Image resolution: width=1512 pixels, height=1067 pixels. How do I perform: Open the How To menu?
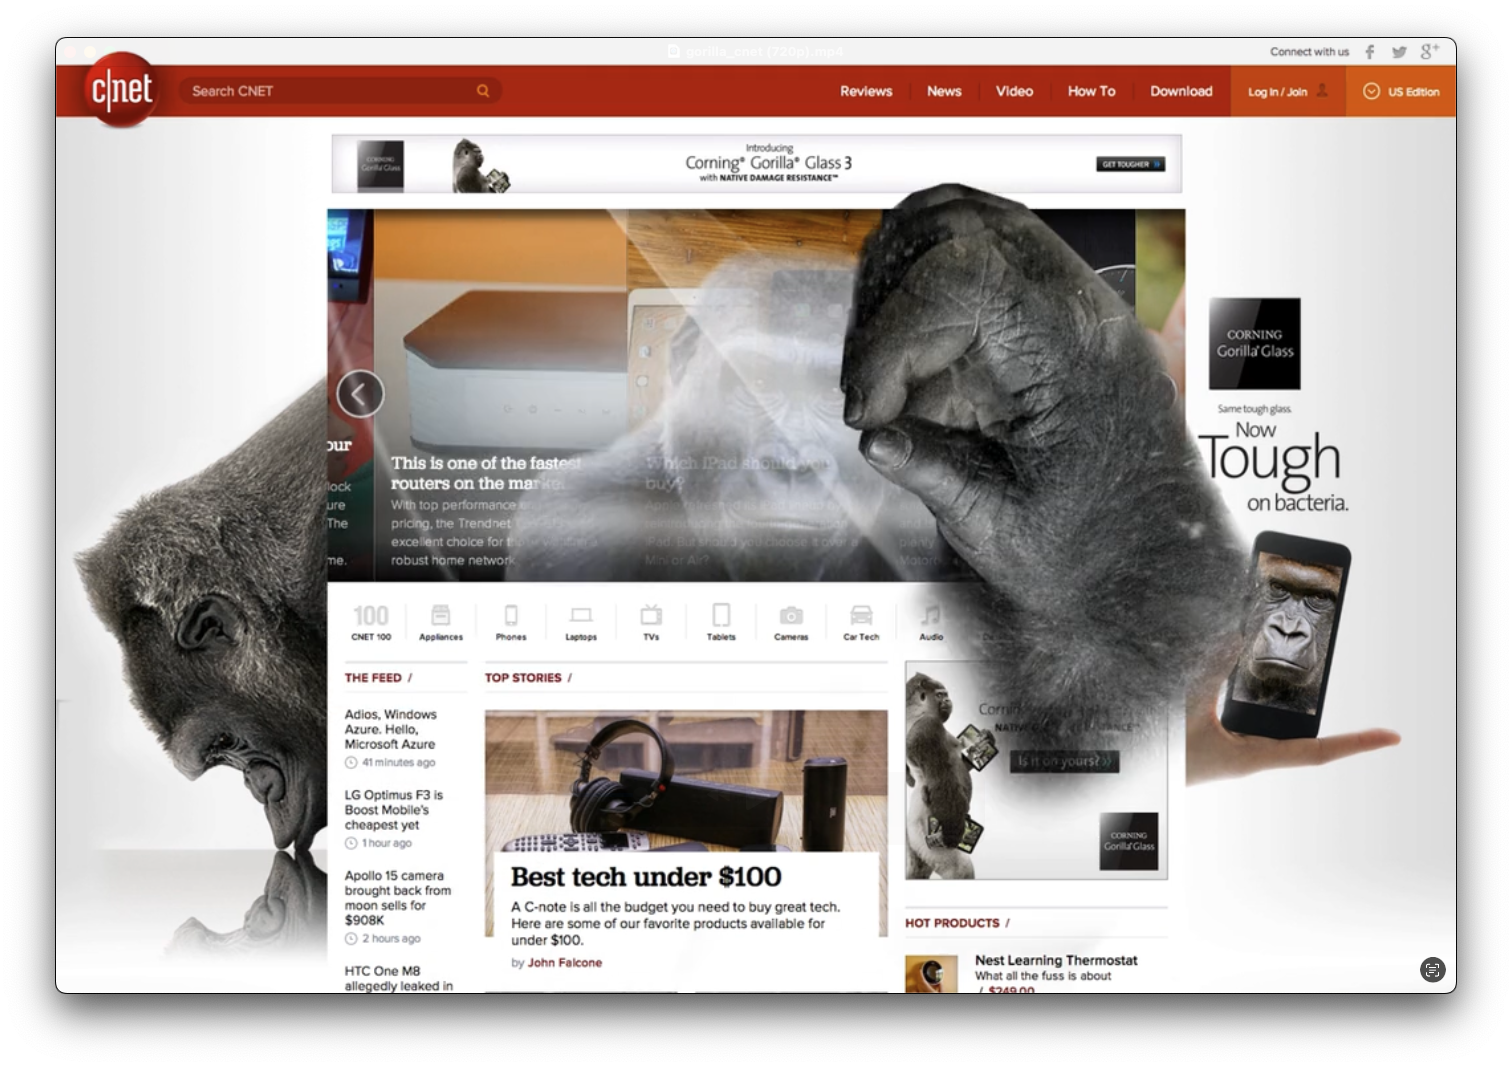click(1091, 91)
